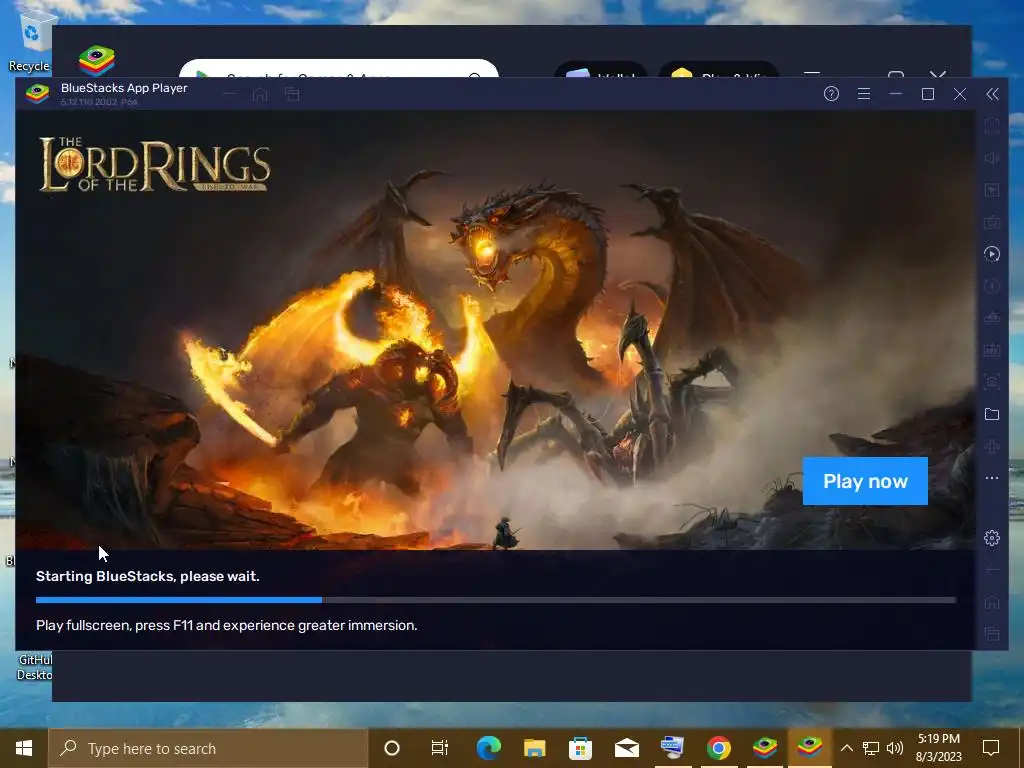Open the BlueStacks help question mark icon
The height and width of the screenshot is (768, 1024).
tap(831, 94)
